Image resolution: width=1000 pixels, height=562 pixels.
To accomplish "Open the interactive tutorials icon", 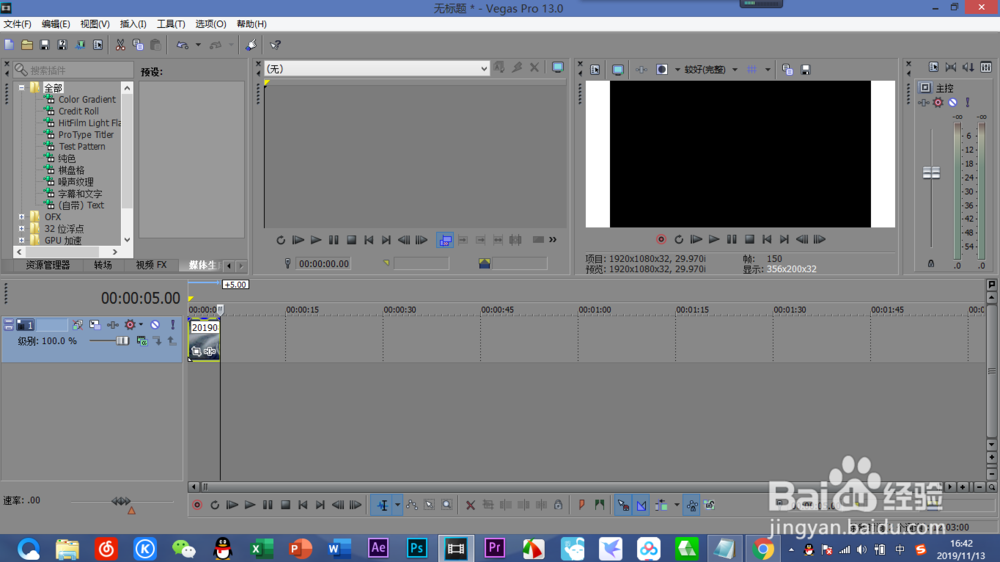I will pos(251,45).
